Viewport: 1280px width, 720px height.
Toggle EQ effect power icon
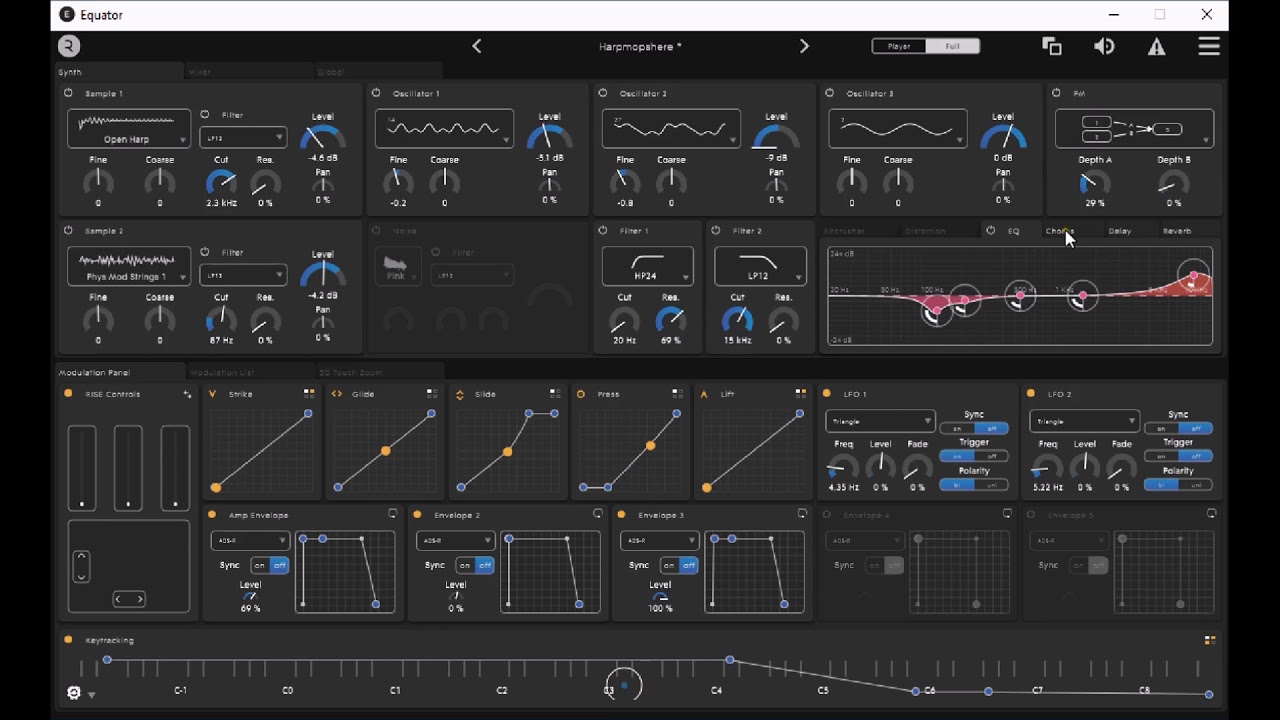pos(991,230)
